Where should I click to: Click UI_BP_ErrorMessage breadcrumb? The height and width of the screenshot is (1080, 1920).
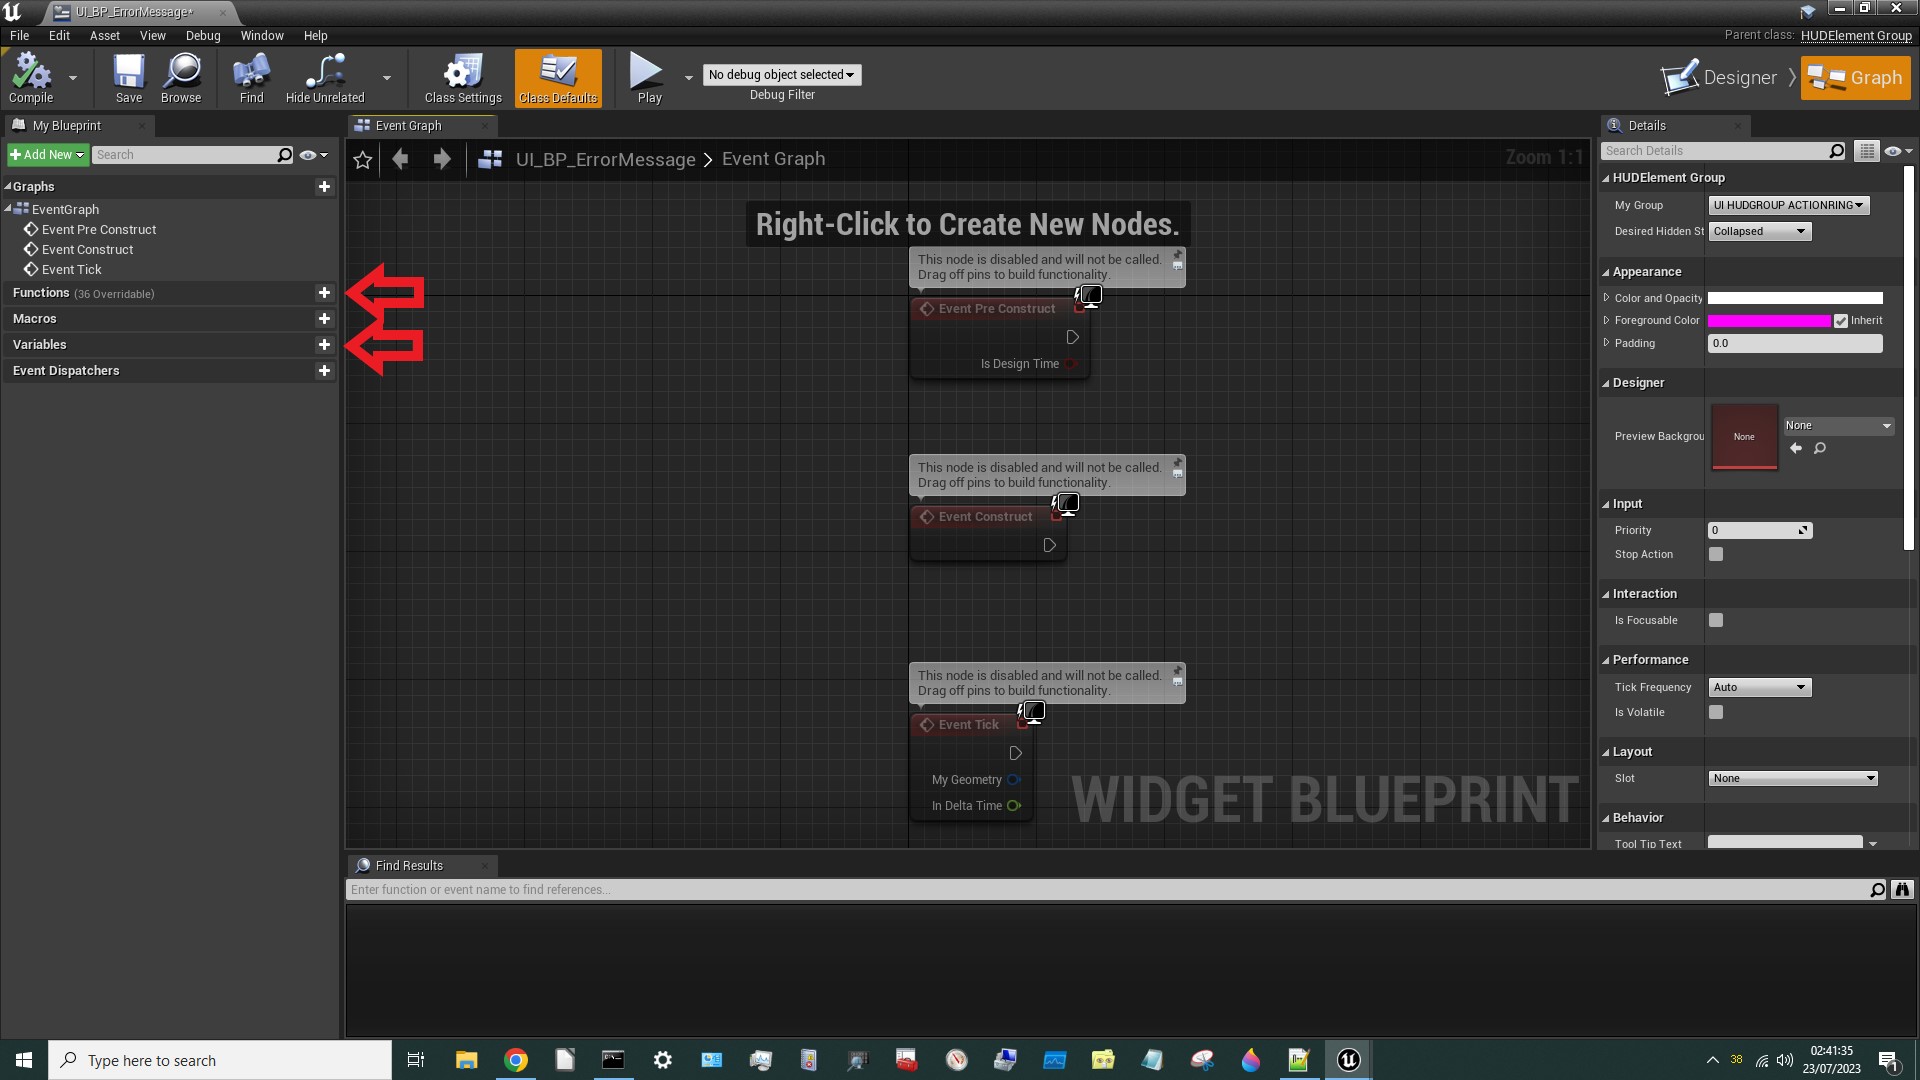(605, 160)
